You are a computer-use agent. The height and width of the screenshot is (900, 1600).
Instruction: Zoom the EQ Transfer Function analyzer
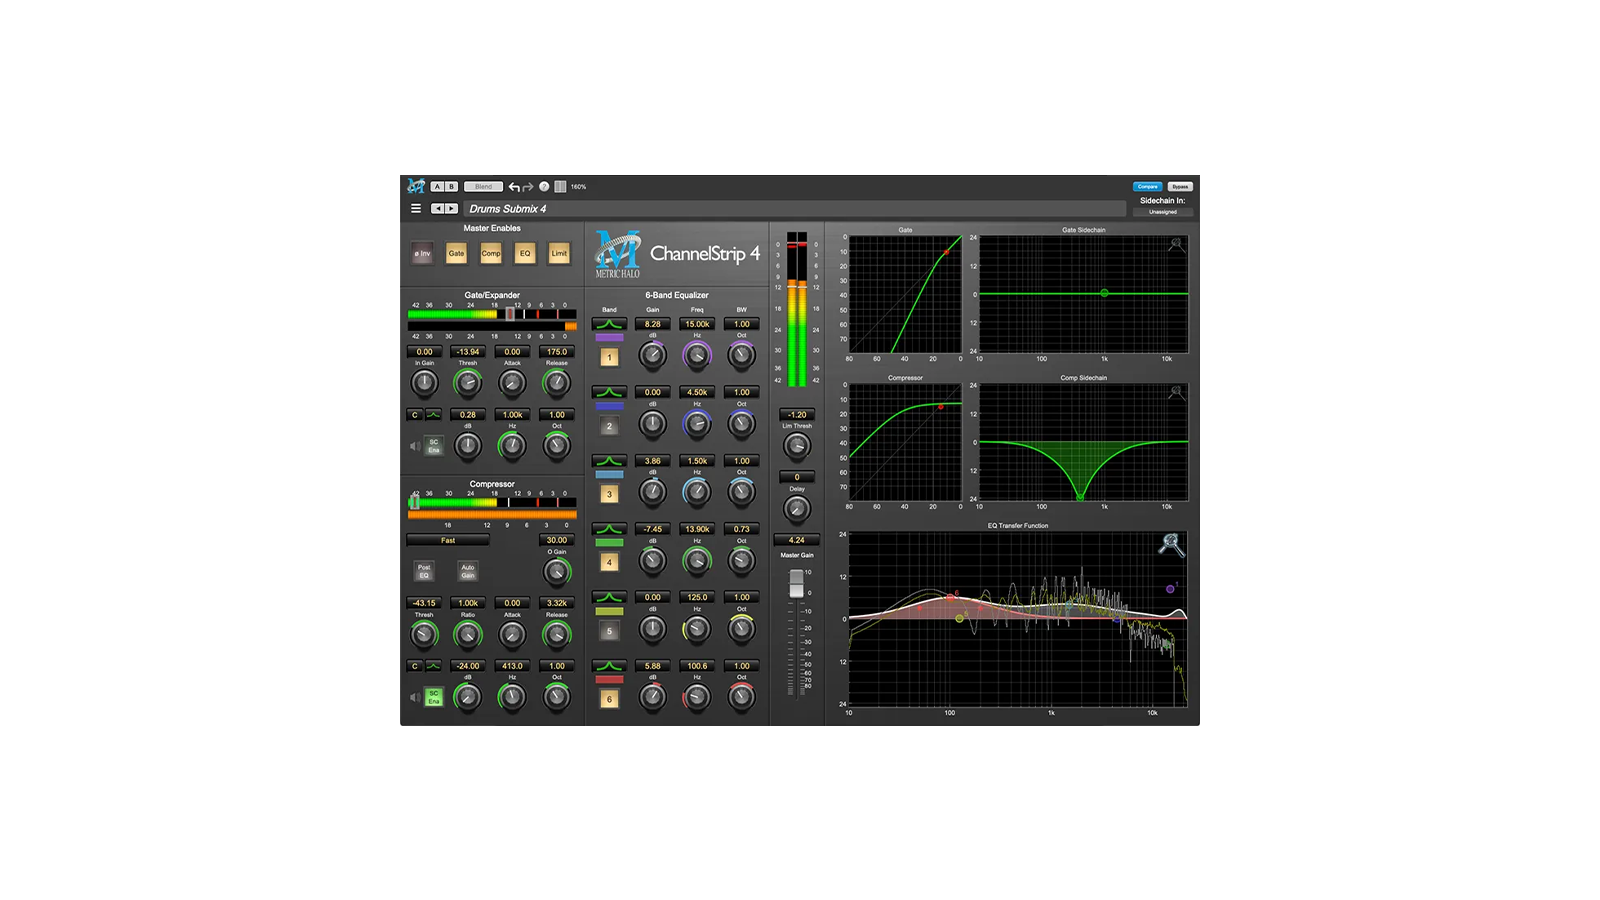point(1171,545)
